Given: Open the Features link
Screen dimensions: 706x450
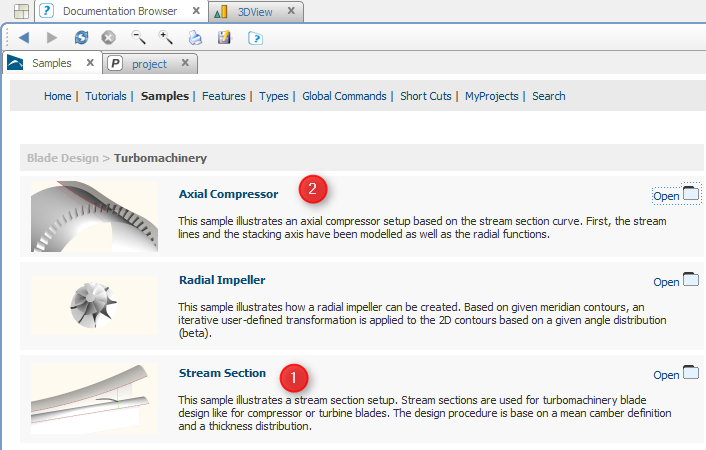Looking at the screenshot, I should 224,96.
